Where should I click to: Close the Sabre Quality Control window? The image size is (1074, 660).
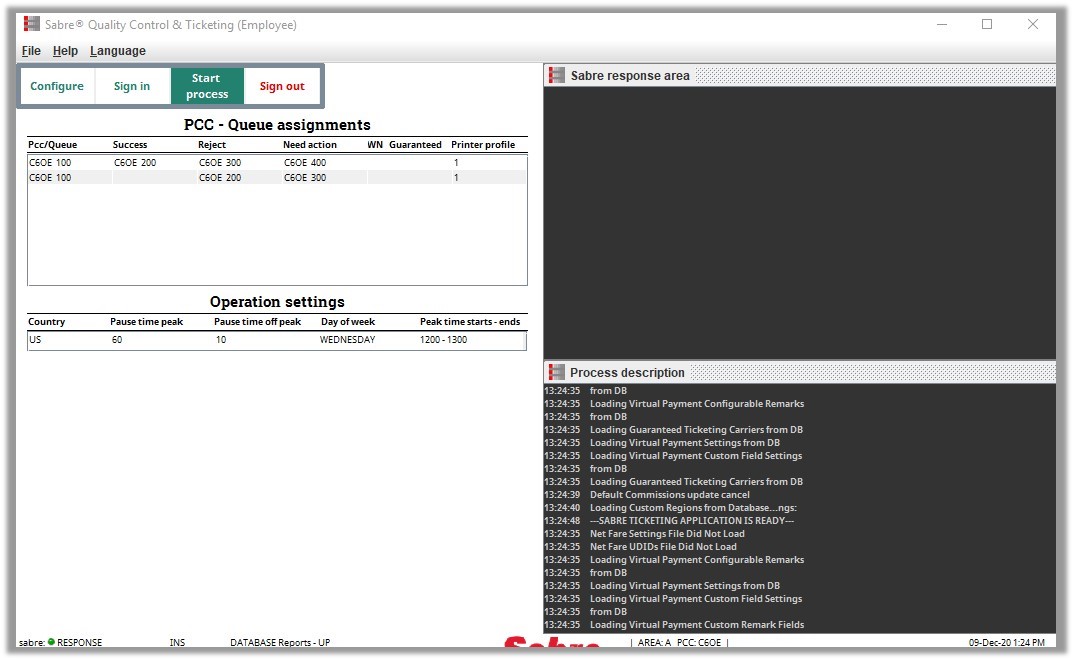tap(1033, 25)
